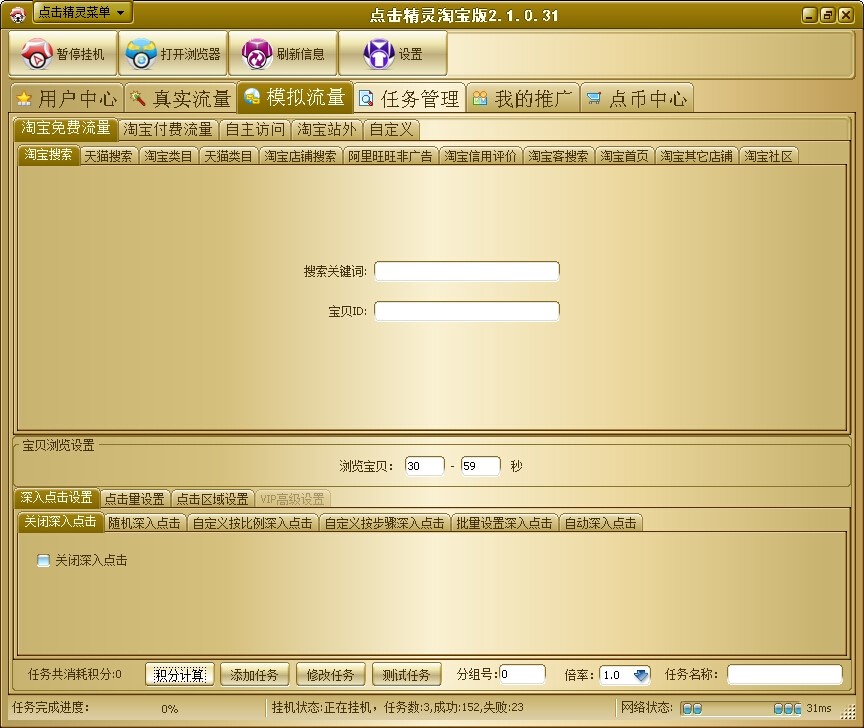Viewport: 864px width, 728px height.
Task: Open 设置 settings from the toolbar
Action: pyautogui.click(x=392, y=53)
